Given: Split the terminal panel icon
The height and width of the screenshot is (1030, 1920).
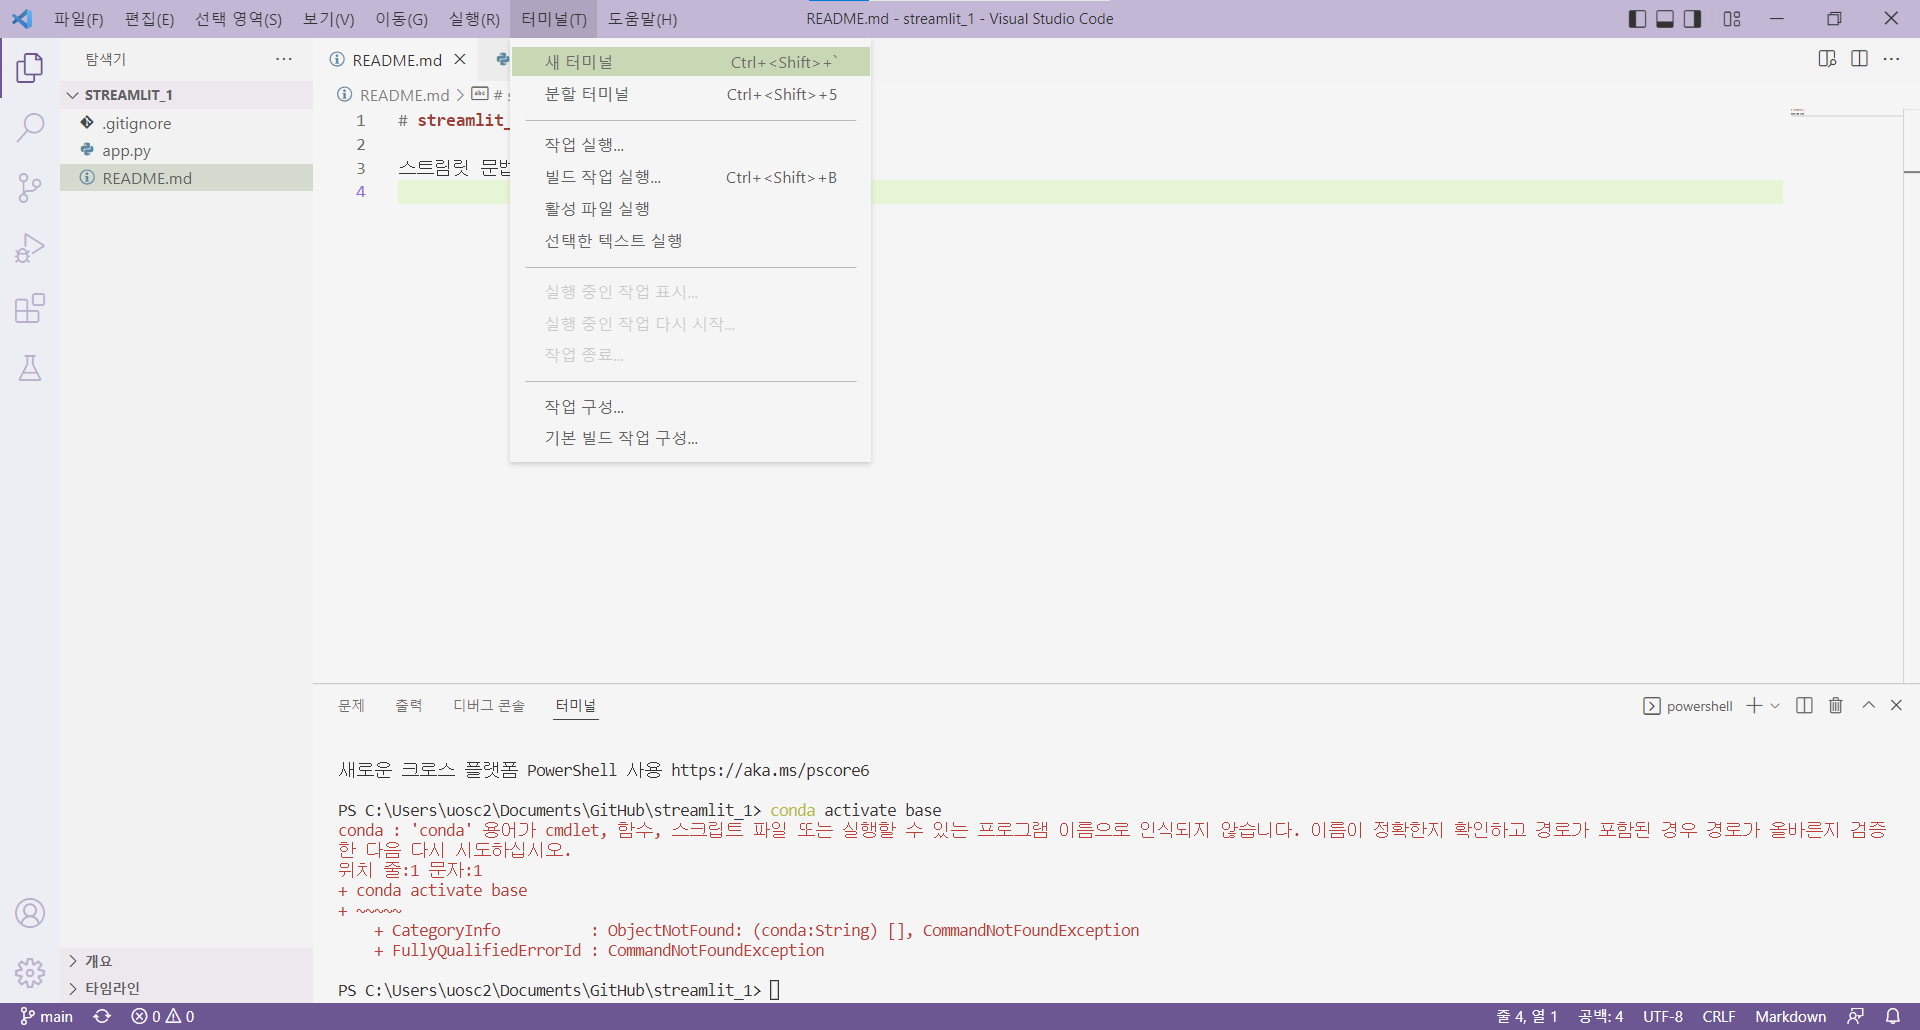Looking at the screenshot, I should coord(1804,706).
